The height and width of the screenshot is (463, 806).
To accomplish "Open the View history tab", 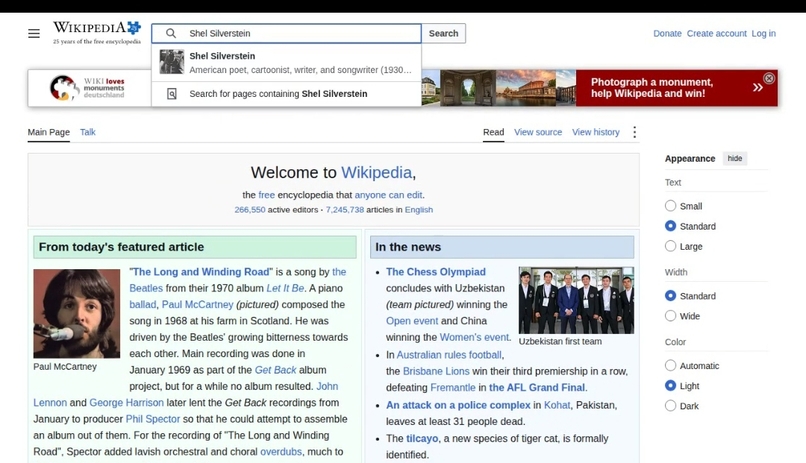I will 596,132.
